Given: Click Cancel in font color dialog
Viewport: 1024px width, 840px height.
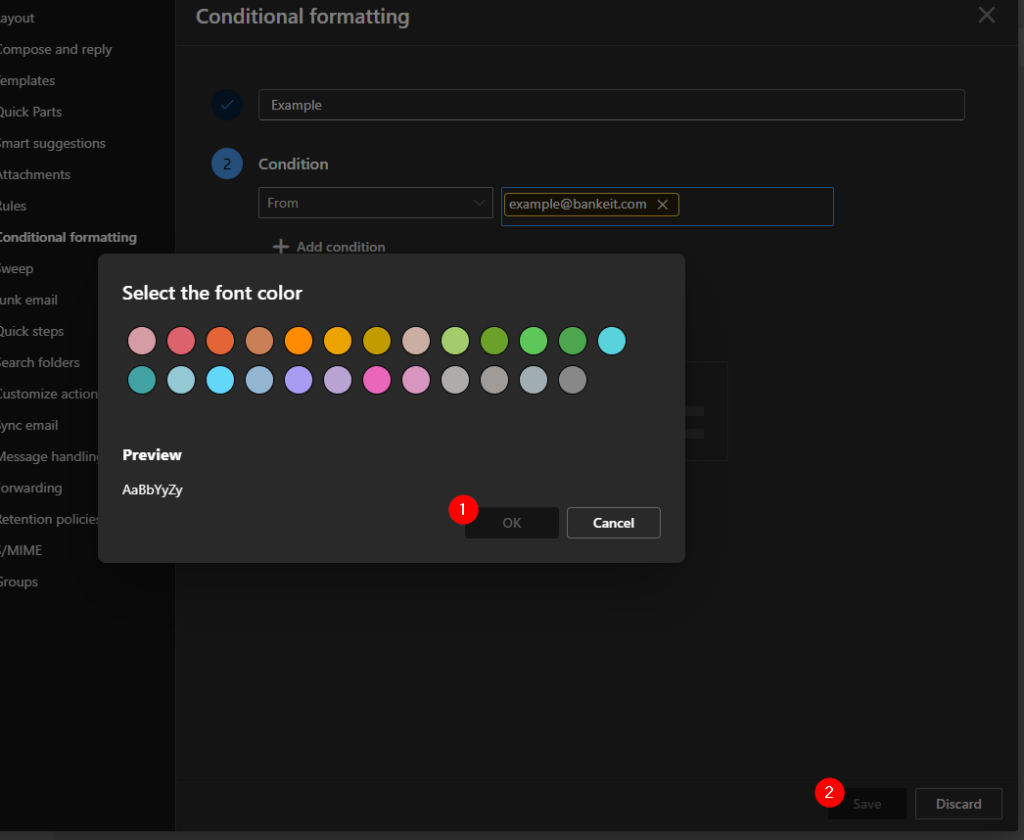Looking at the screenshot, I should (613, 523).
